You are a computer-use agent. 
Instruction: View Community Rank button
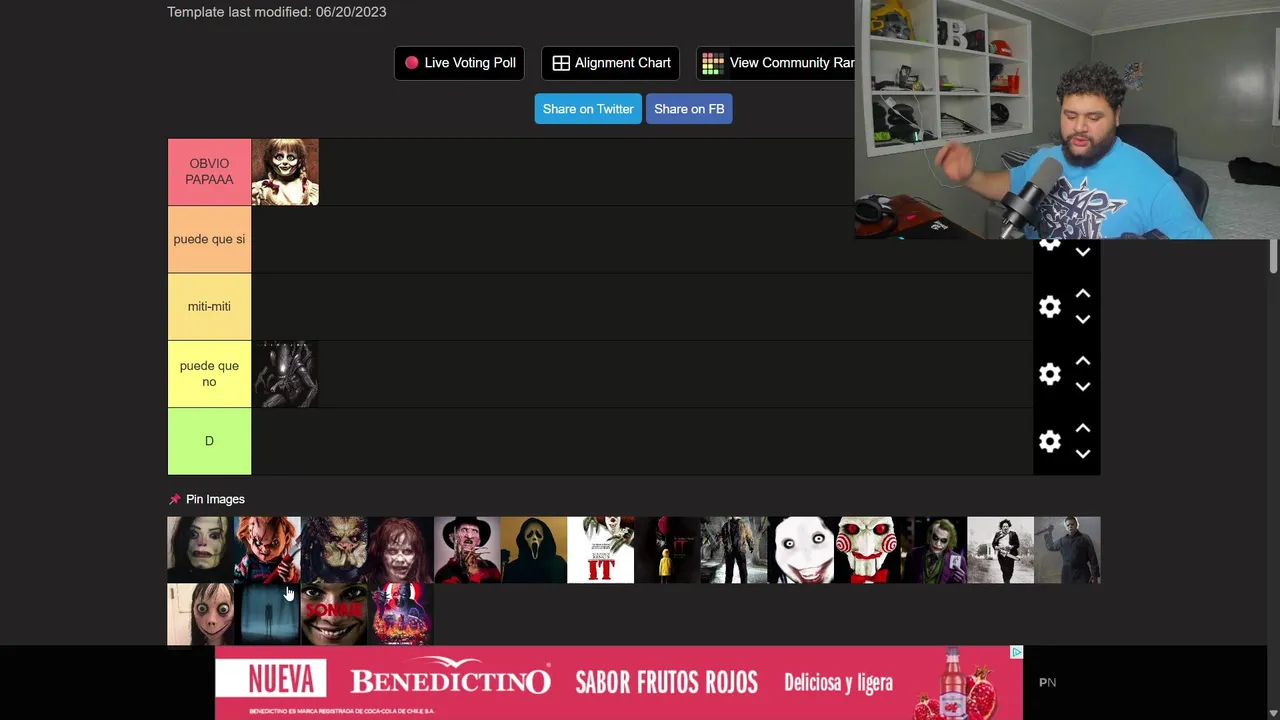coord(776,63)
